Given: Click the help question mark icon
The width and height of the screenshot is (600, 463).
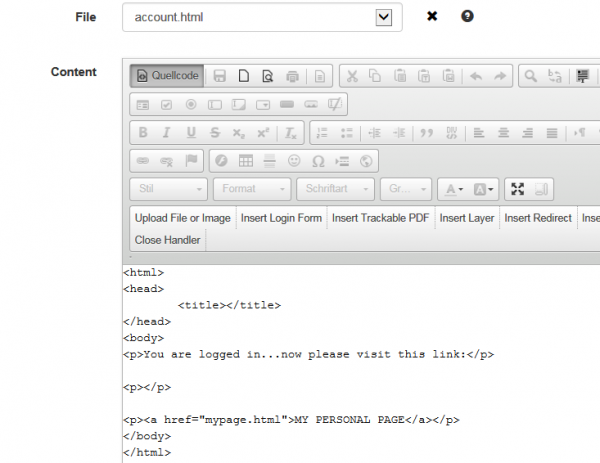Looking at the screenshot, I should point(467,16).
